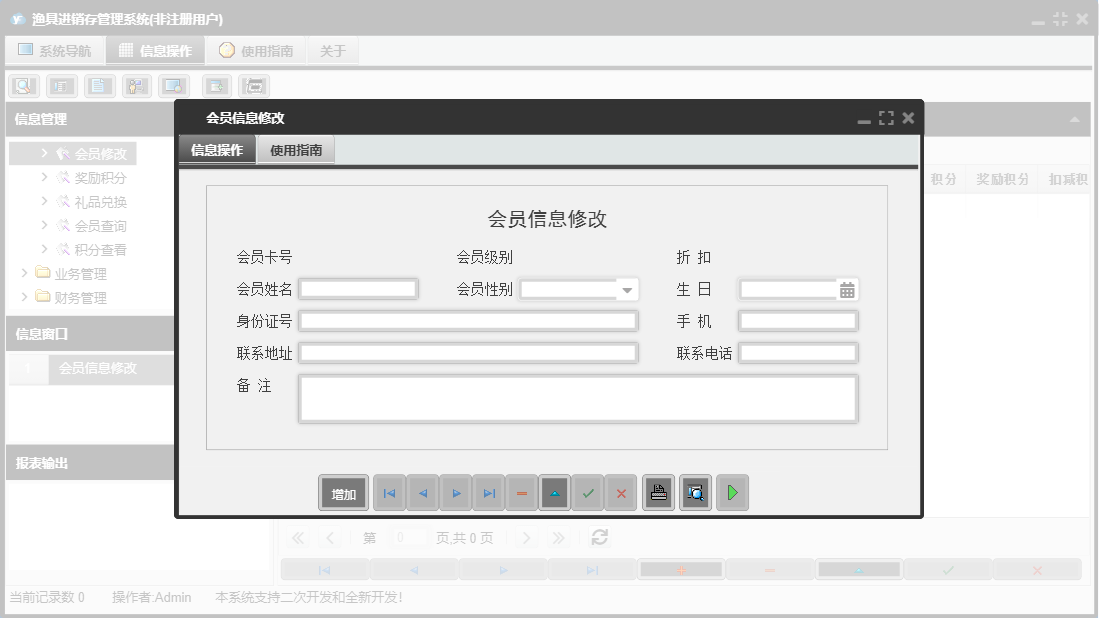Open the 生日 date picker
This screenshot has height=618, width=1099.
point(849,289)
